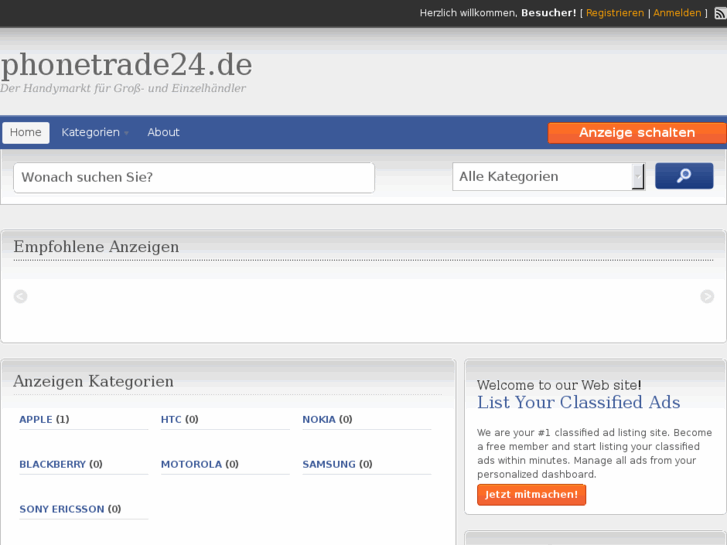
Task: Open the SONY ERICSSON category
Action: click(62, 509)
